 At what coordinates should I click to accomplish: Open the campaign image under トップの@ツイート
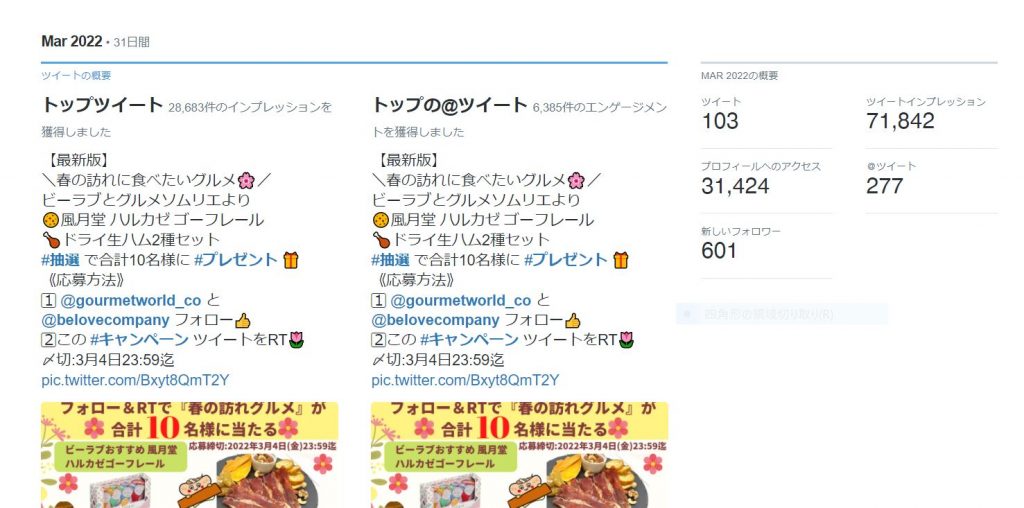[520, 455]
